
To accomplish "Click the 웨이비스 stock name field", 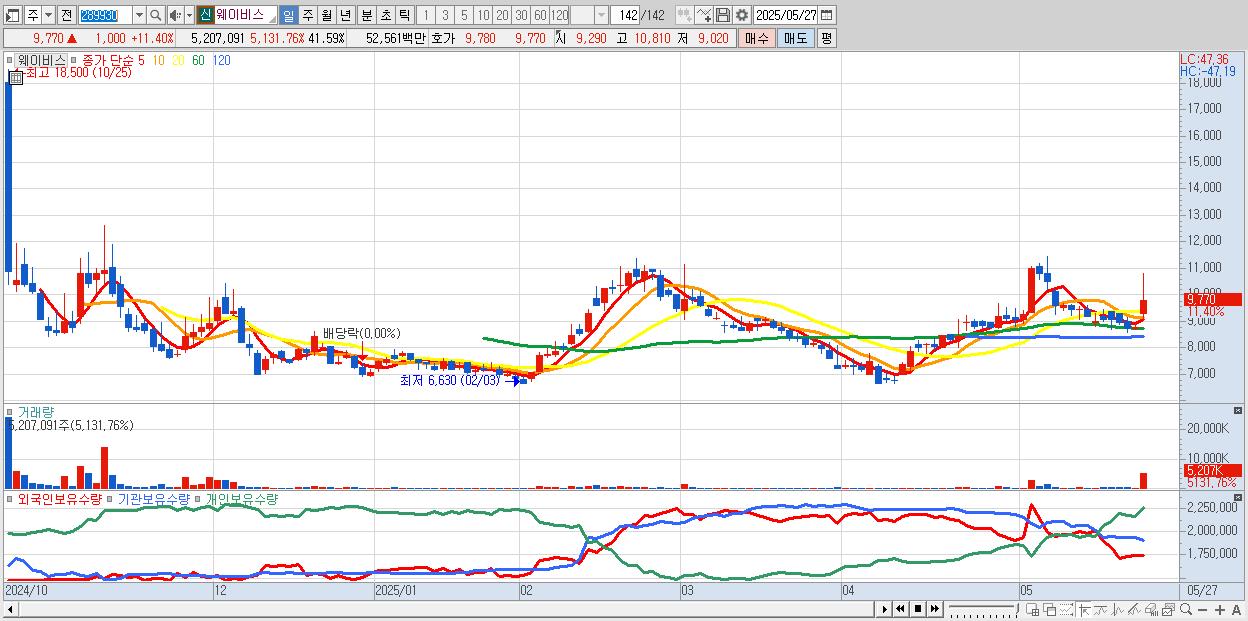I will (x=246, y=15).
